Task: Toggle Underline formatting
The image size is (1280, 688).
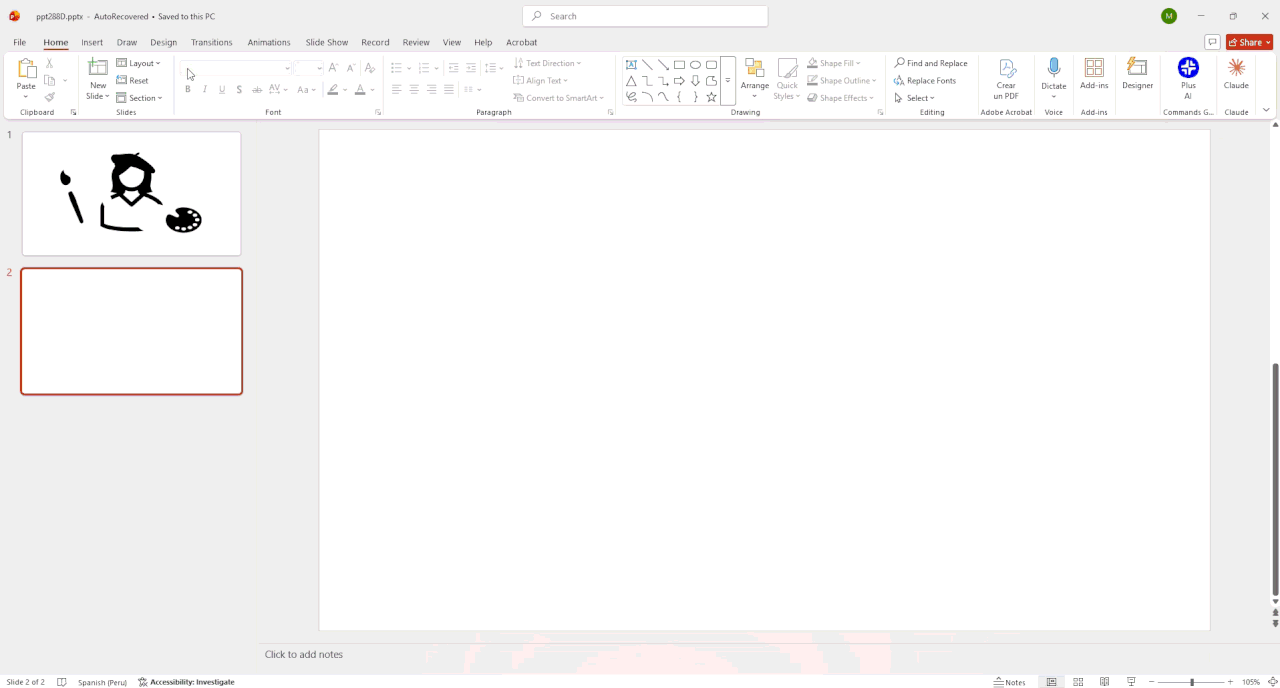Action: (x=222, y=90)
